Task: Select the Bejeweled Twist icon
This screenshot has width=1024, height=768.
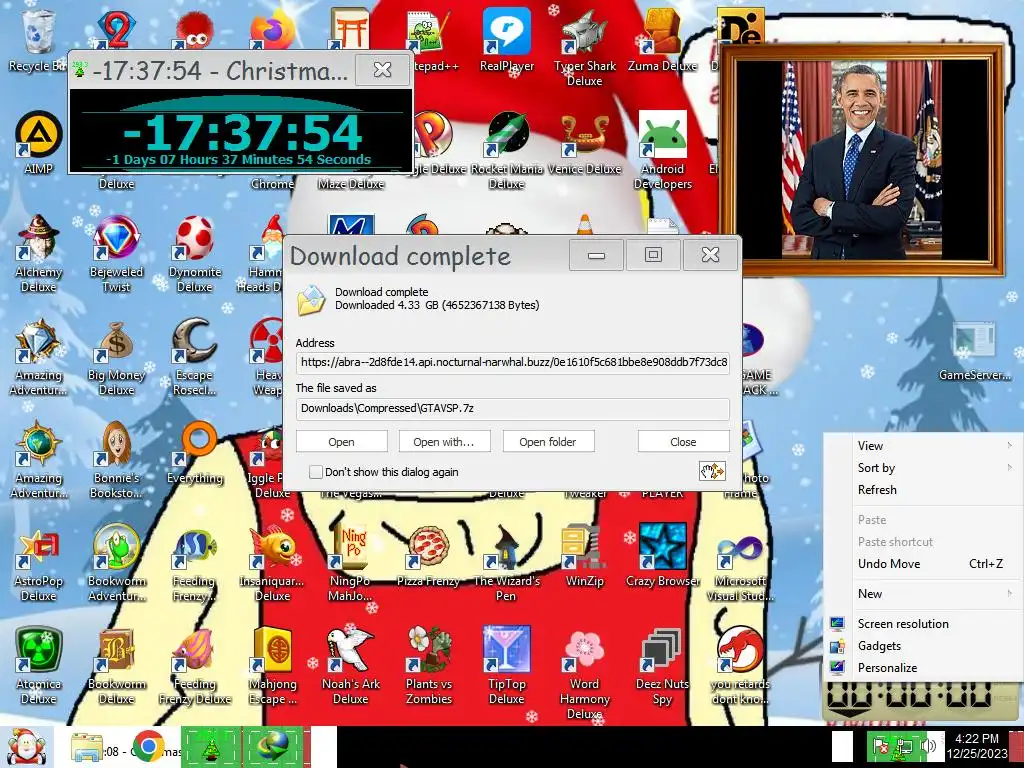Action: 116,253
